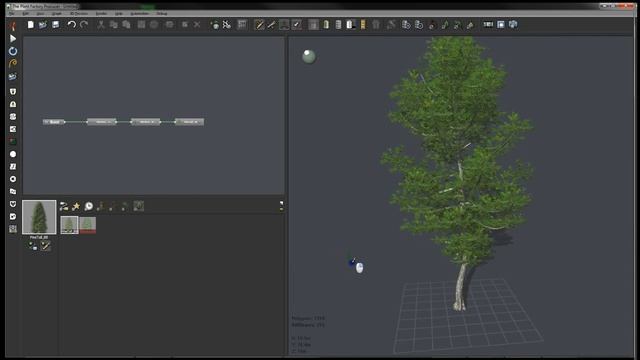Click the first stacked database icon with clock
This screenshot has width=640, height=360.
click(x=406, y=25)
